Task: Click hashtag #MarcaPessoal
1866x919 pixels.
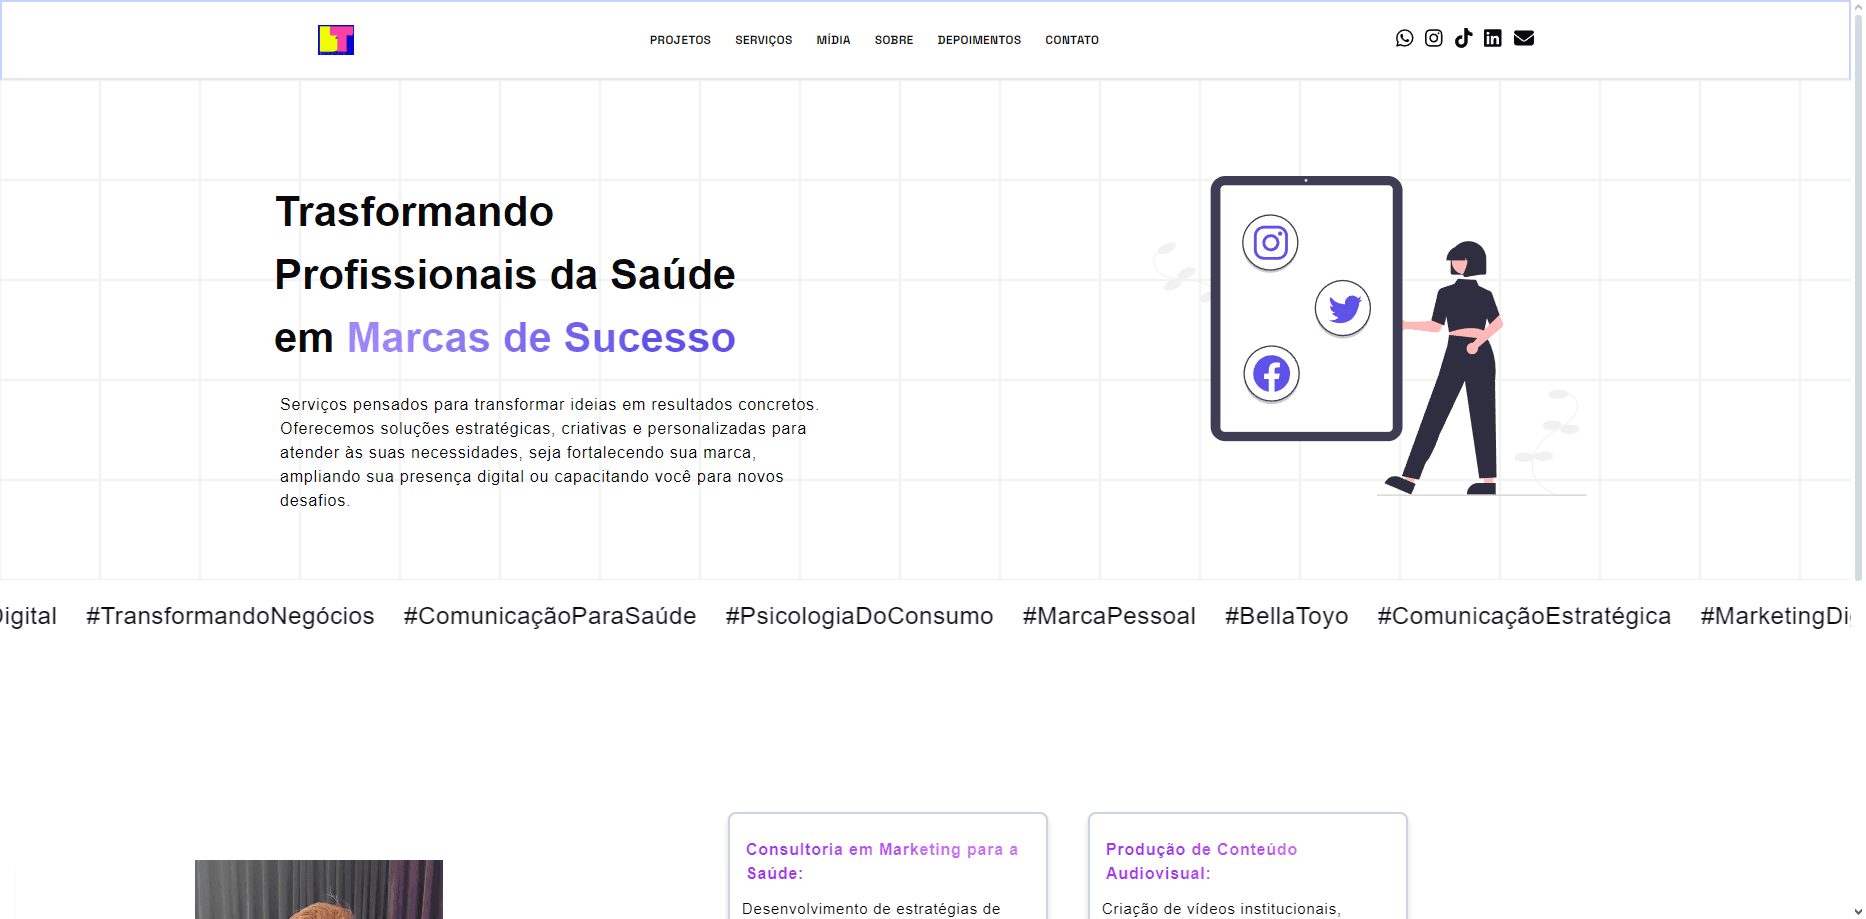Action: 1109,616
